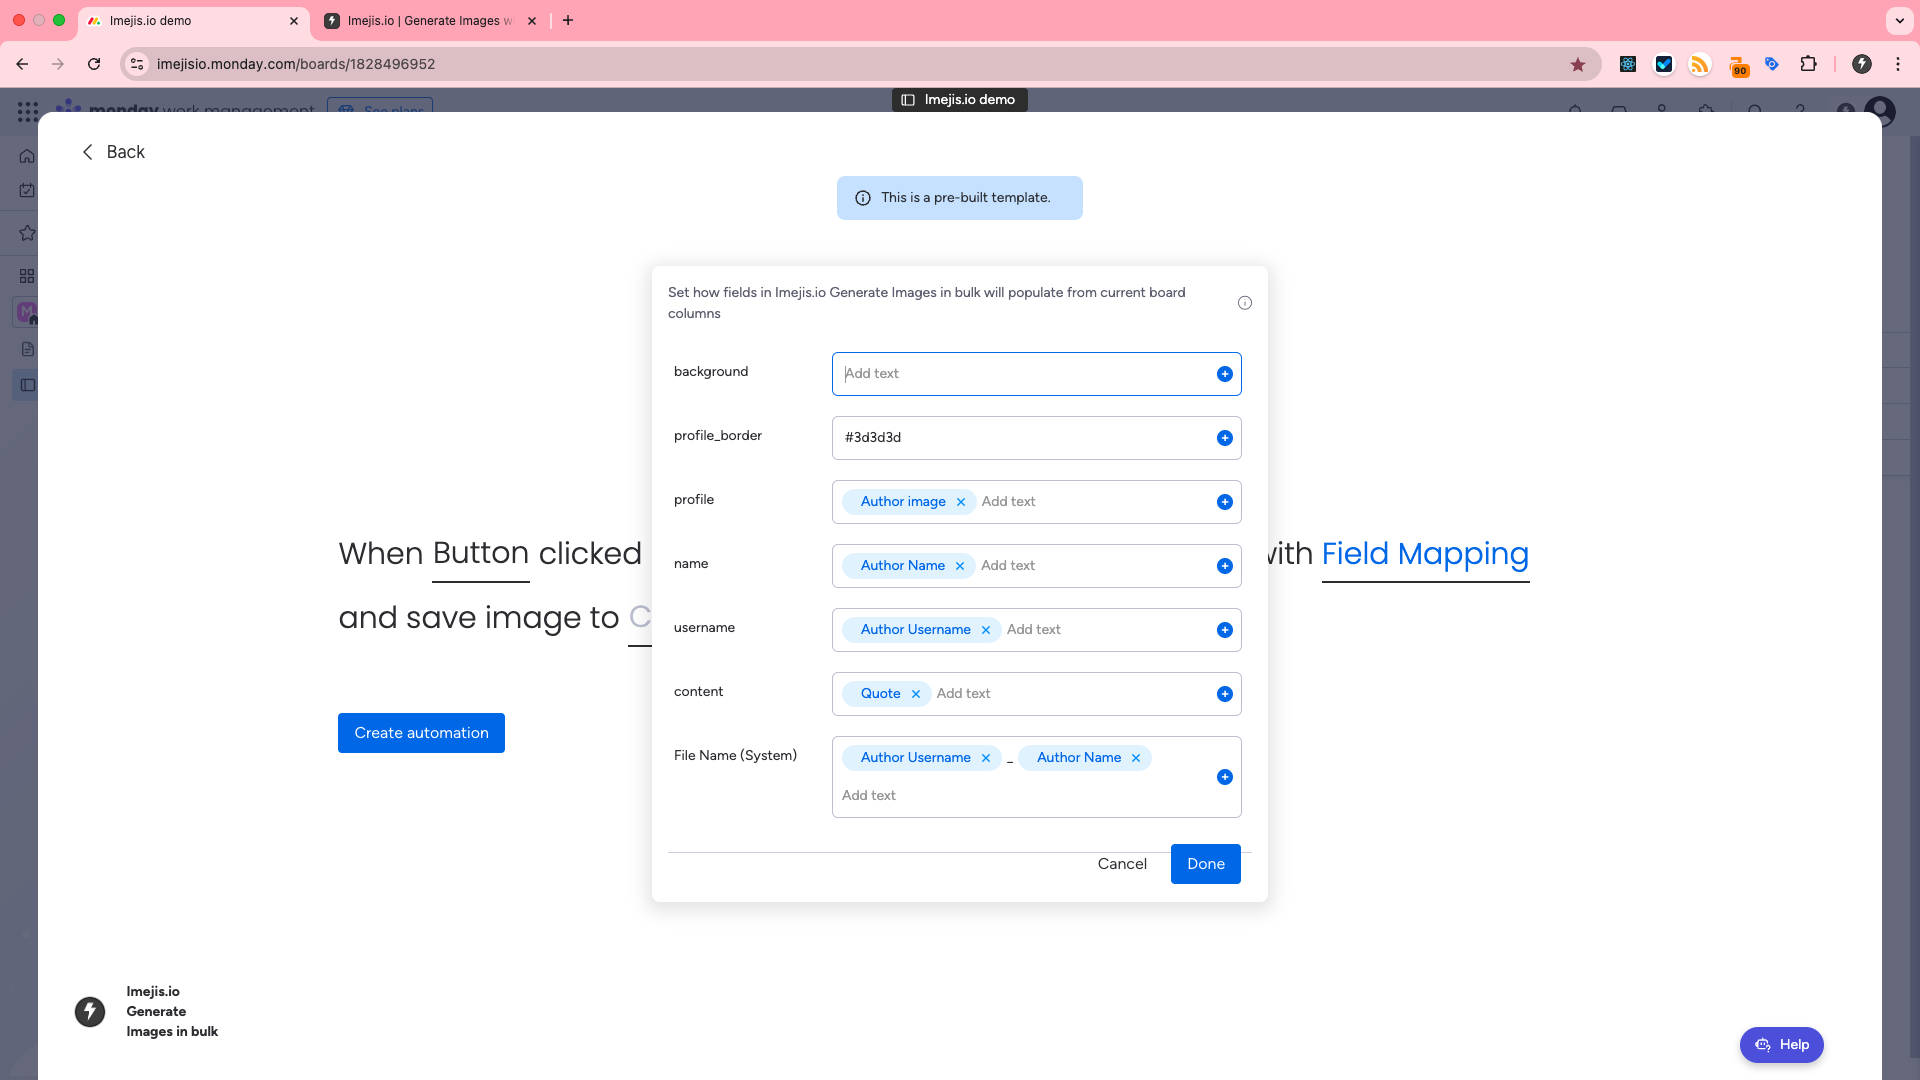Click the site info icon in address bar
1920x1080 pixels.
[x=137, y=64]
